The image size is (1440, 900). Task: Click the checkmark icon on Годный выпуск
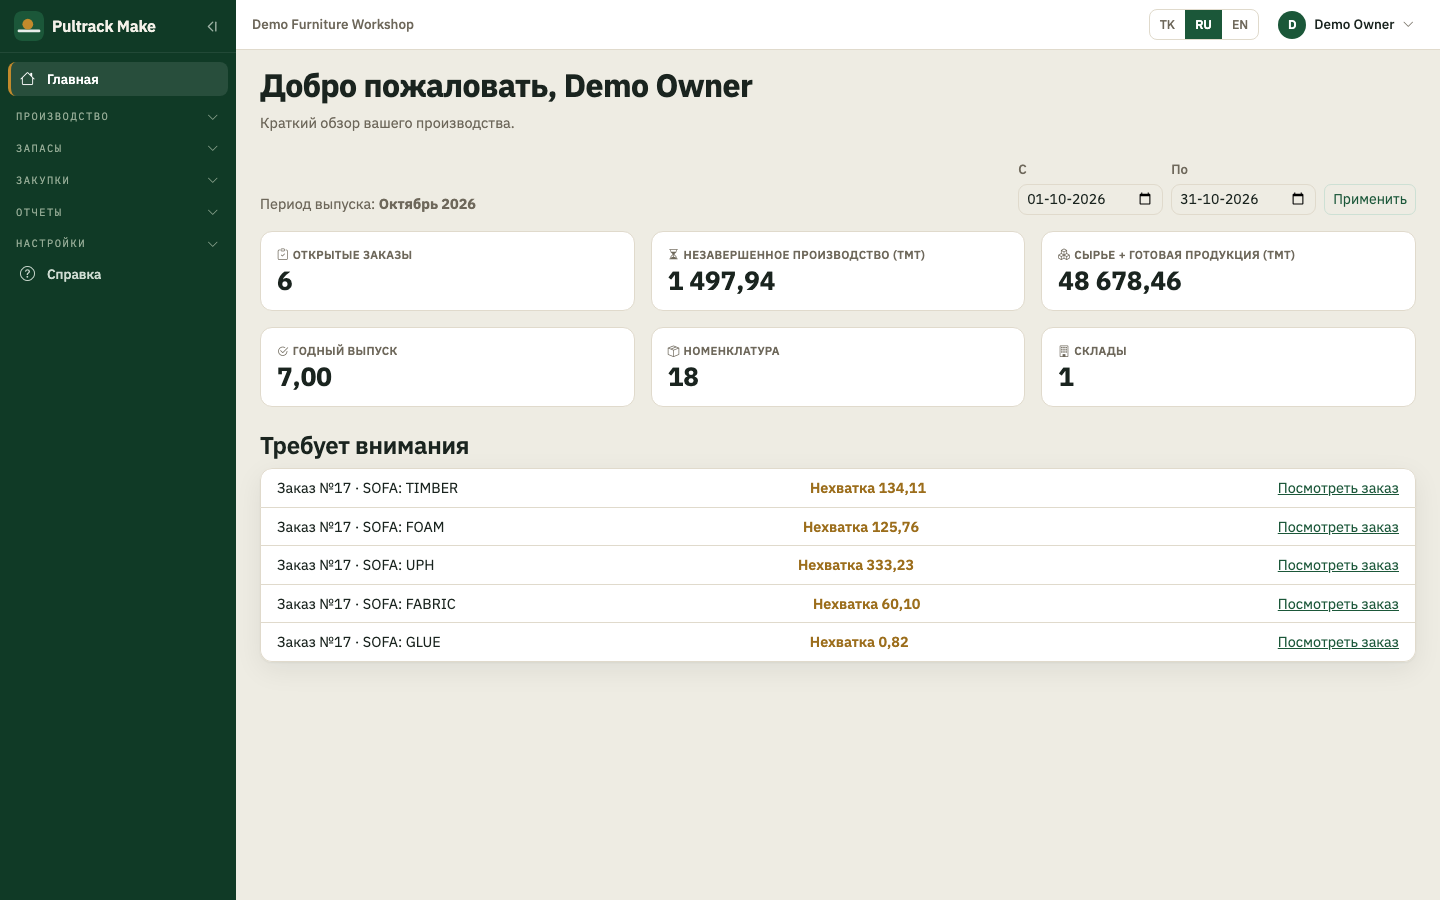coord(283,351)
